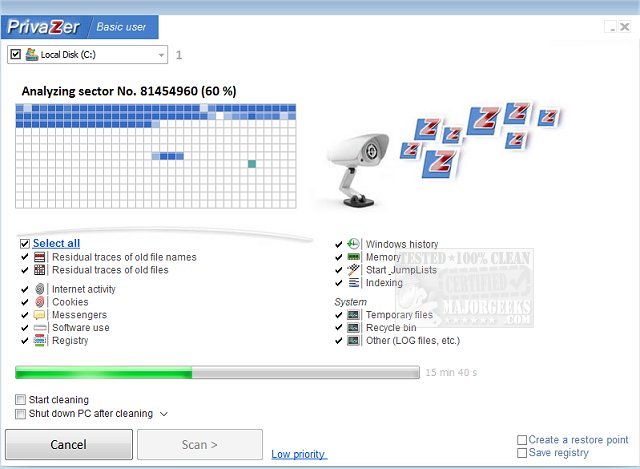Click the Cookies target icon
This screenshot has height=469, width=640.
click(x=40, y=302)
